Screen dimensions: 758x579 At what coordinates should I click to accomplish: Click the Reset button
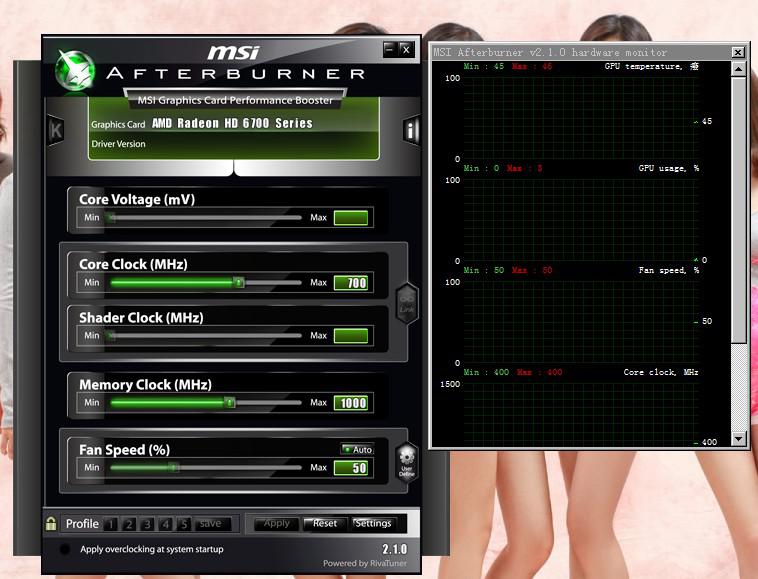[x=324, y=523]
